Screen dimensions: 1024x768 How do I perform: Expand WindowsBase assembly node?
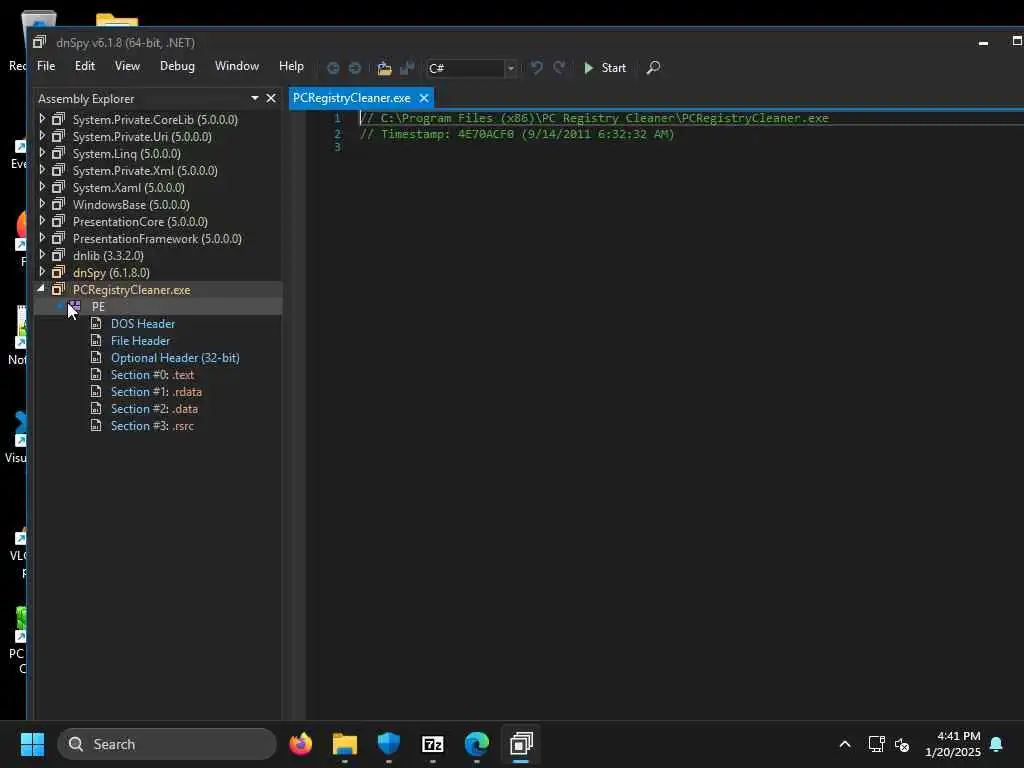tap(42, 204)
